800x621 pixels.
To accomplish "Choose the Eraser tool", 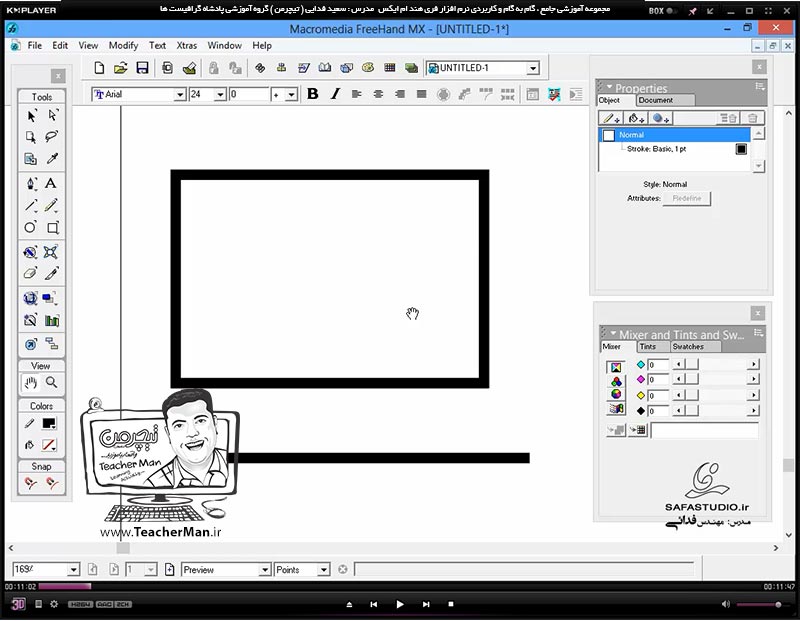I will pos(30,274).
